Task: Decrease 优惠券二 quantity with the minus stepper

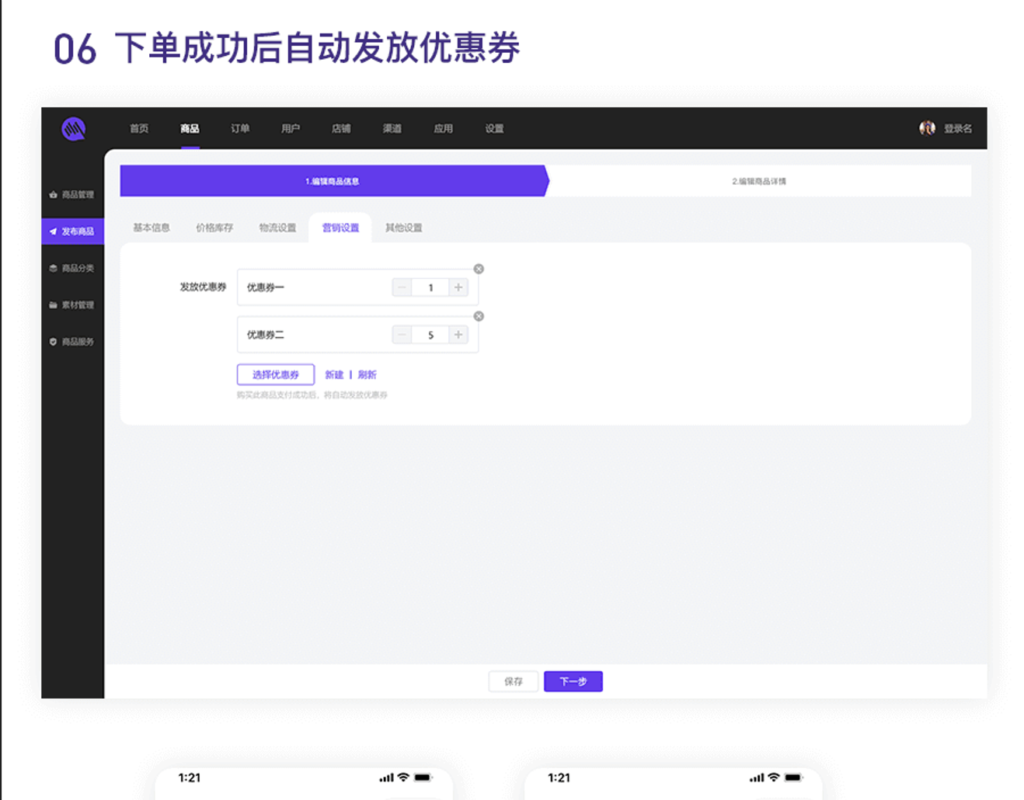Action: pyautogui.click(x=401, y=334)
